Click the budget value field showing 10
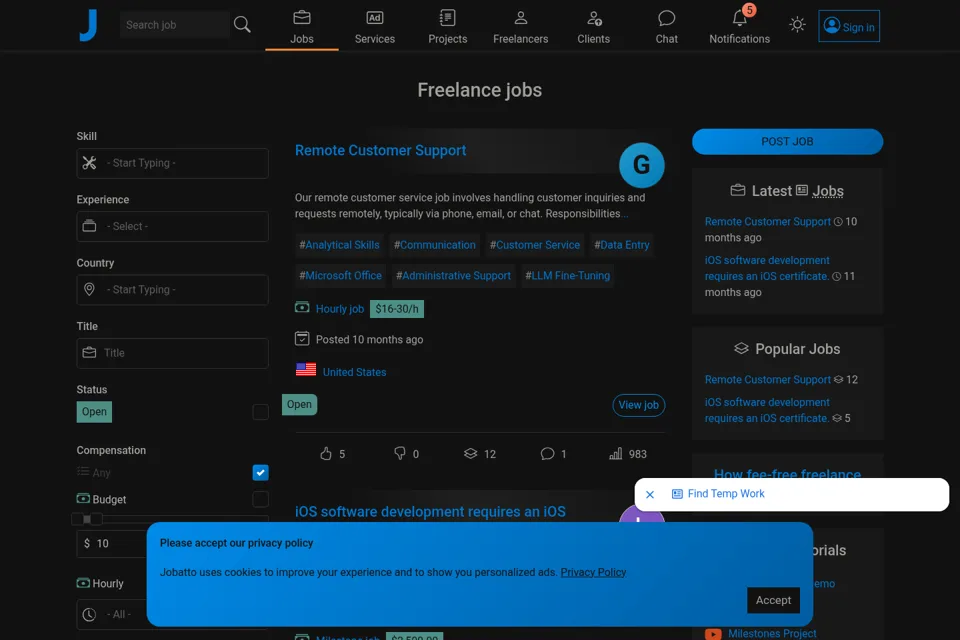The width and height of the screenshot is (960, 640). tap(112, 543)
